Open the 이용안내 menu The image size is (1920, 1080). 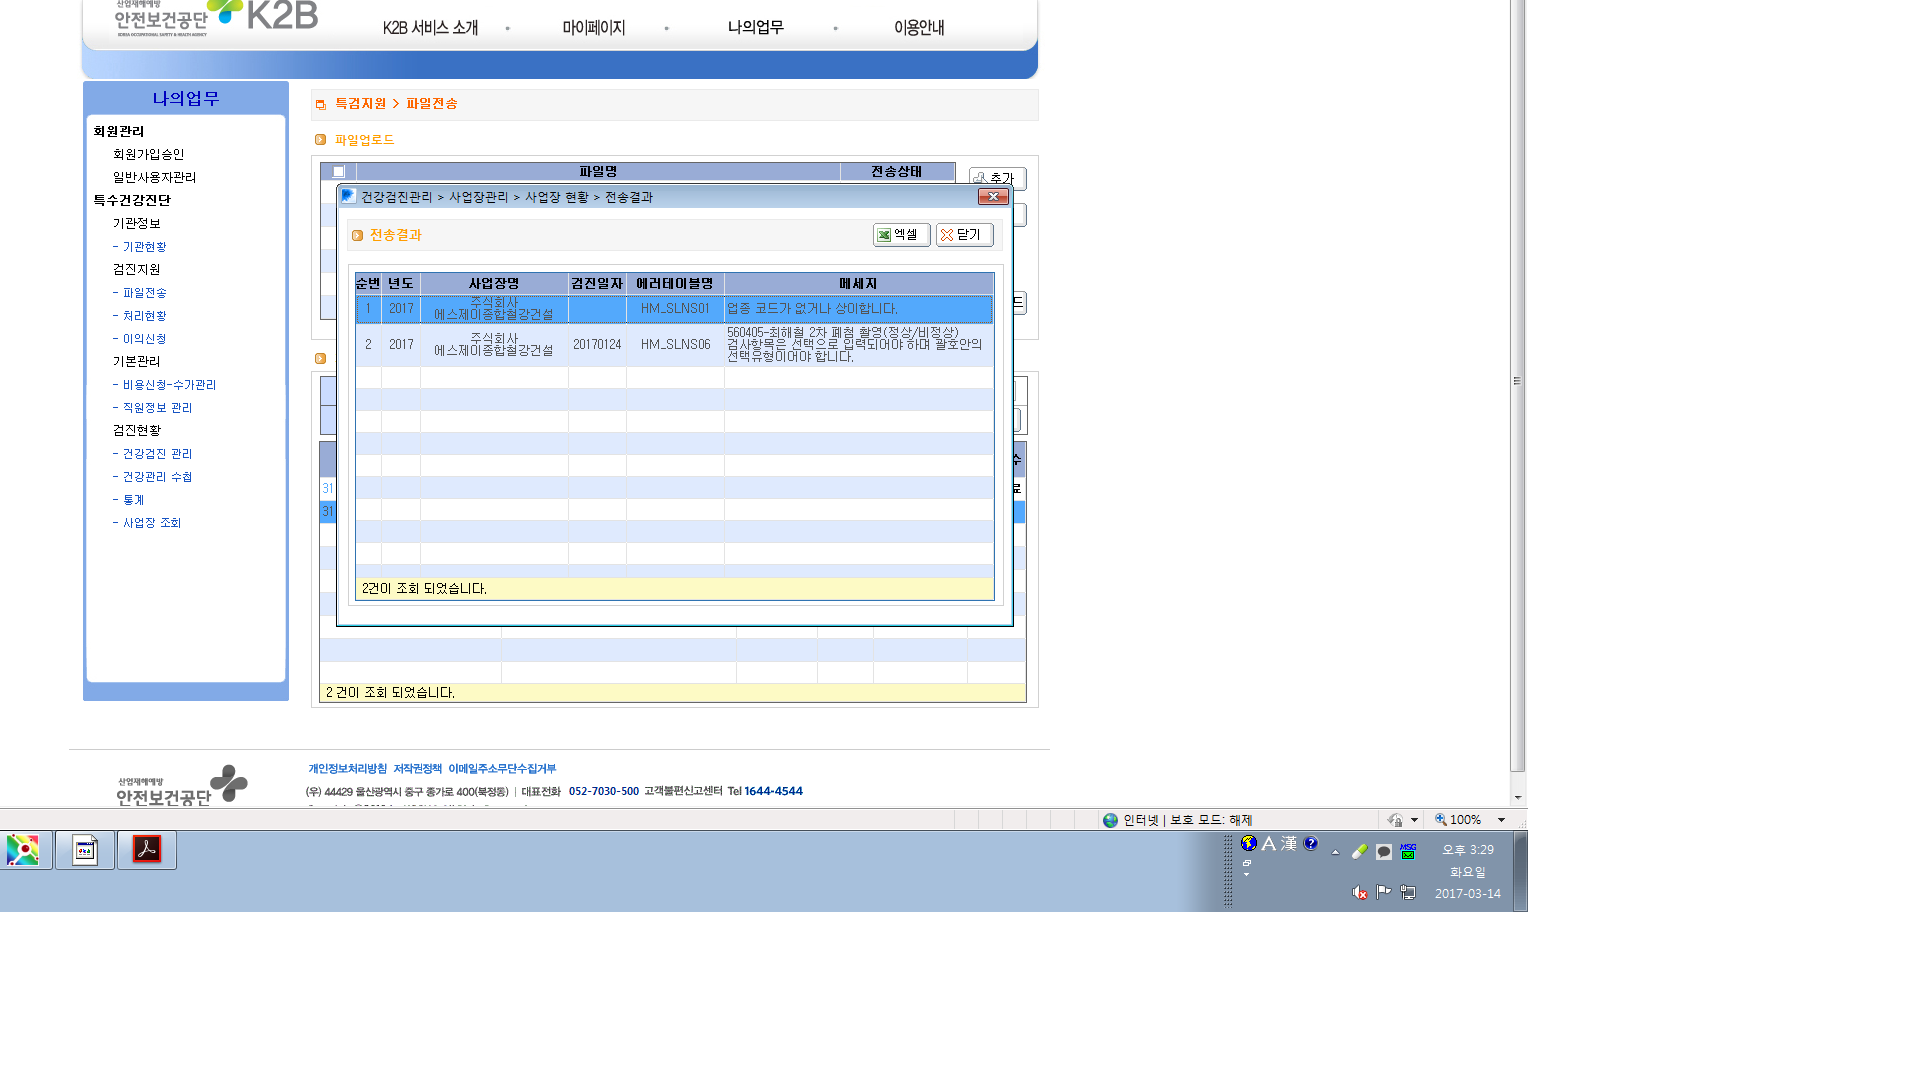click(919, 28)
